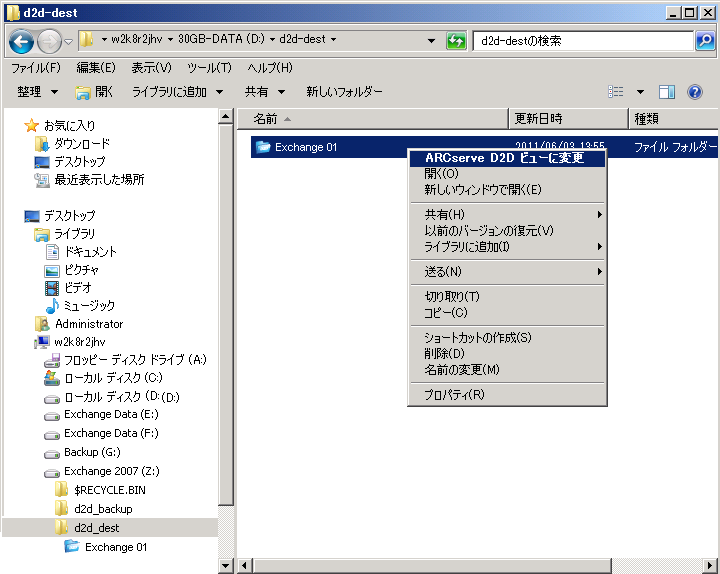The width and height of the screenshot is (720, 574).
Task: Open the address bar history dropdown
Action: tap(431, 41)
